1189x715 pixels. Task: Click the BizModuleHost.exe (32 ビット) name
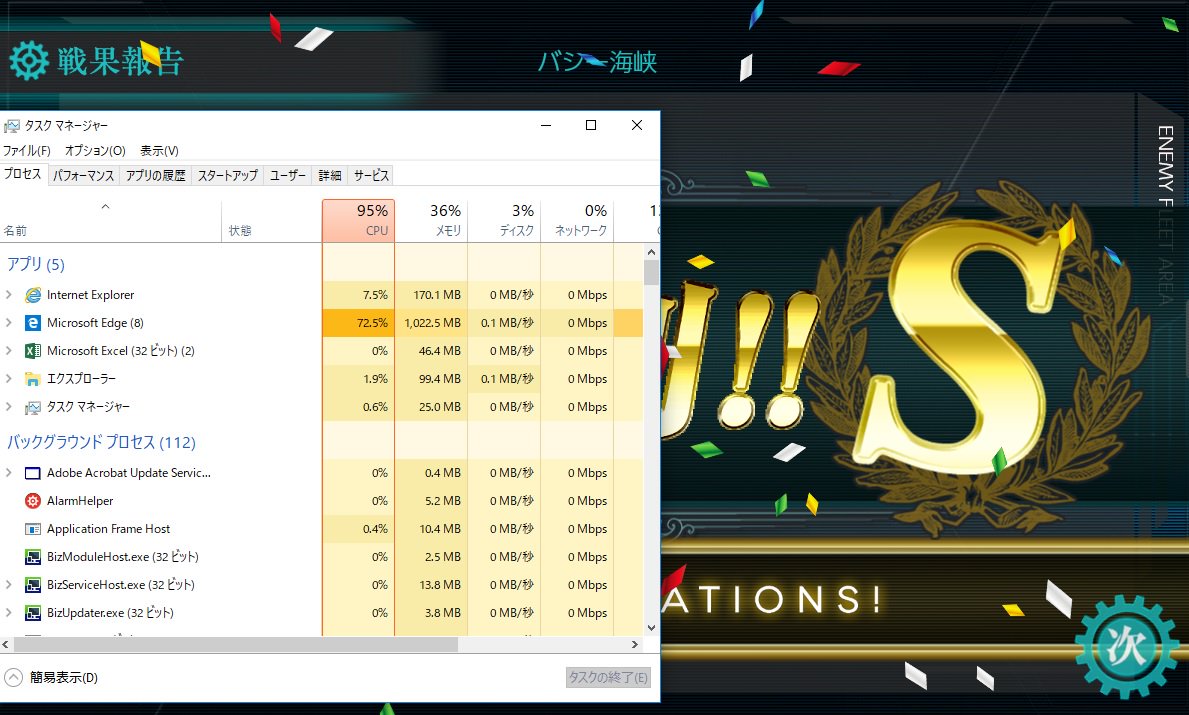click(123, 557)
